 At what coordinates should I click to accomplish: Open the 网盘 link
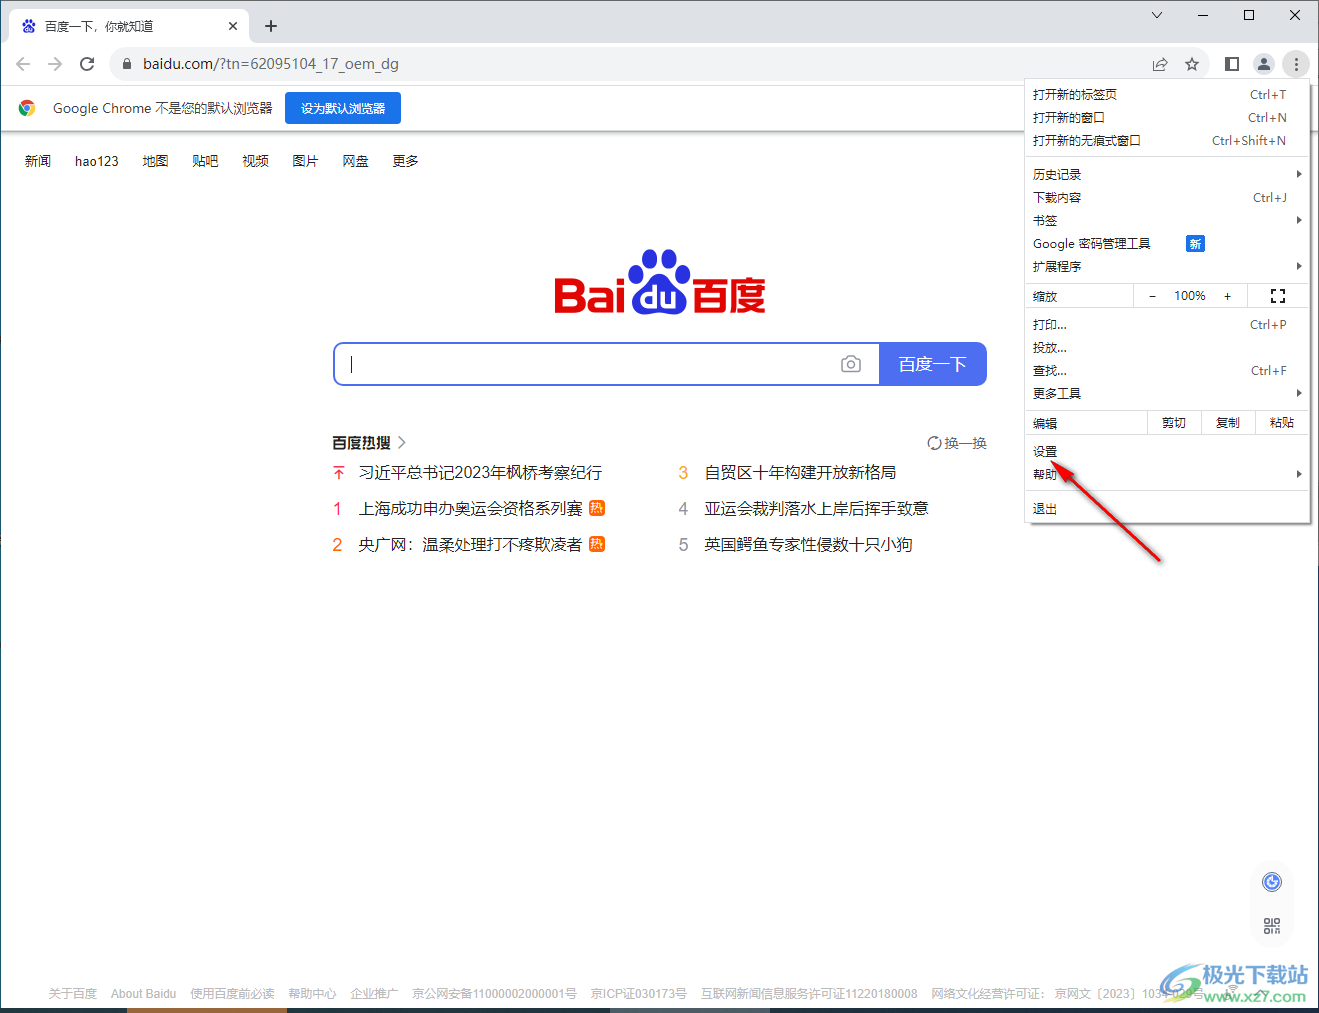[355, 161]
